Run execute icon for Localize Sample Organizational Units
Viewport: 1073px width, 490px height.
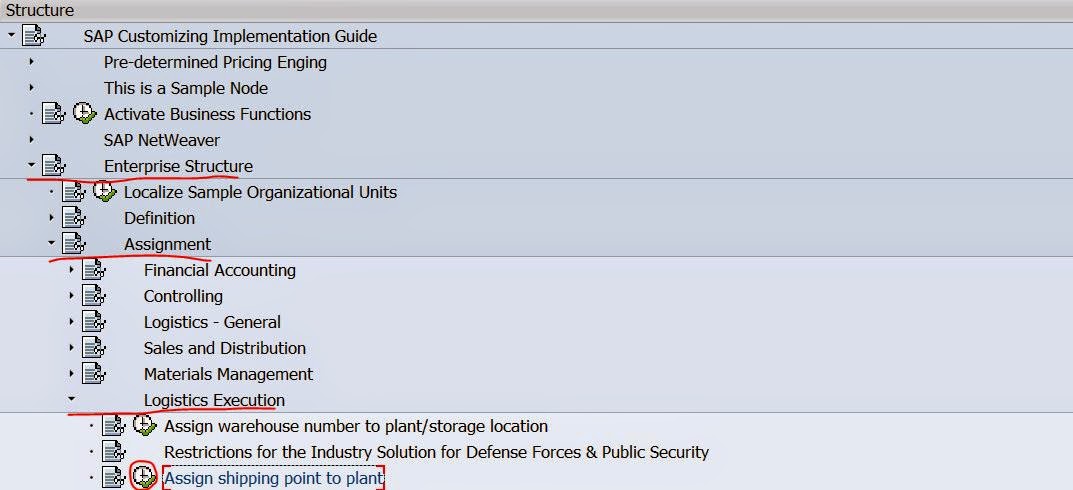pos(104,192)
